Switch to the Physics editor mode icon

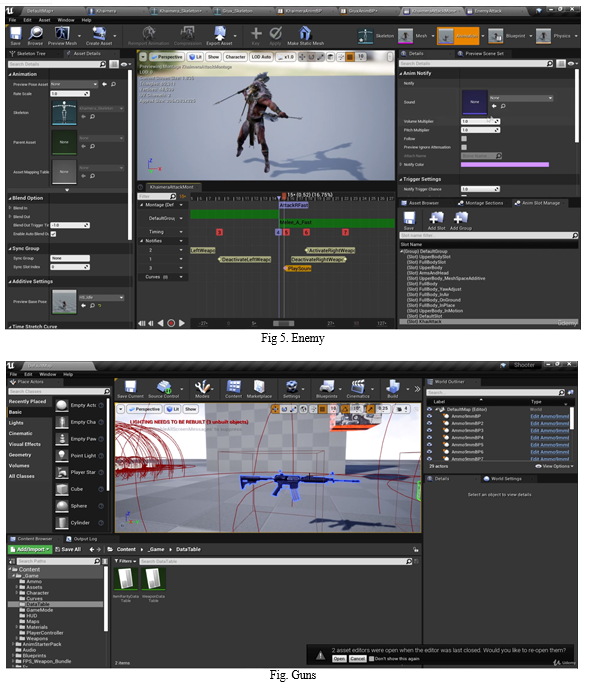pos(543,36)
